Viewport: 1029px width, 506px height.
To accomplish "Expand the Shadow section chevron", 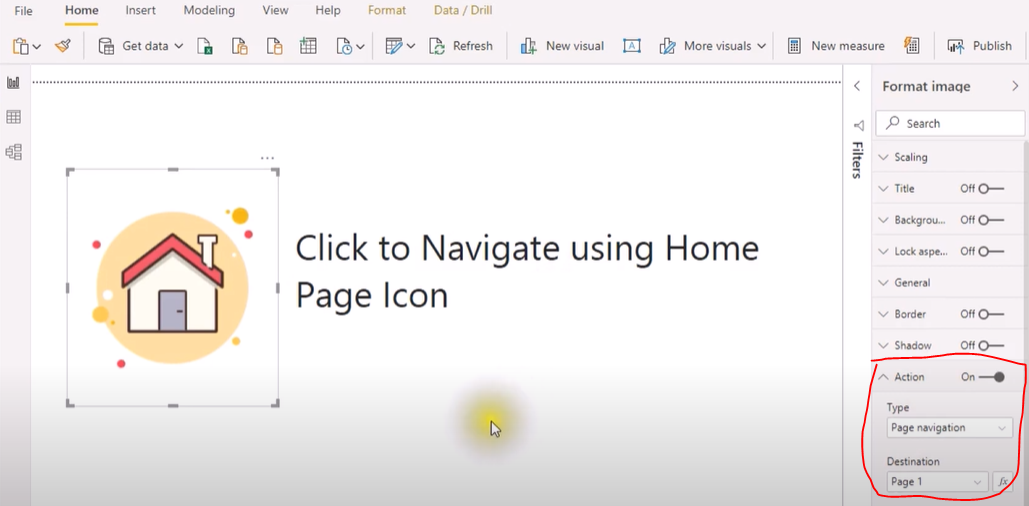I will [x=883, y=345].
